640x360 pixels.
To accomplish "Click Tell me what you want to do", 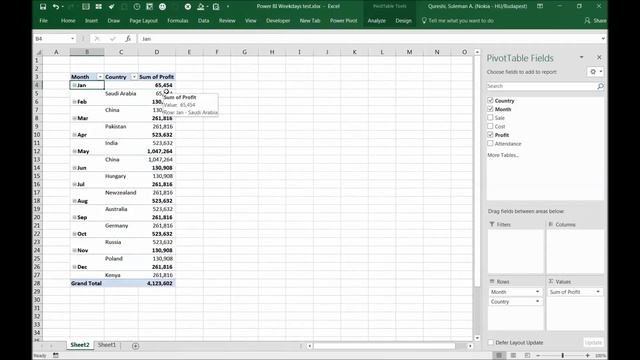I will click(460, 20).
